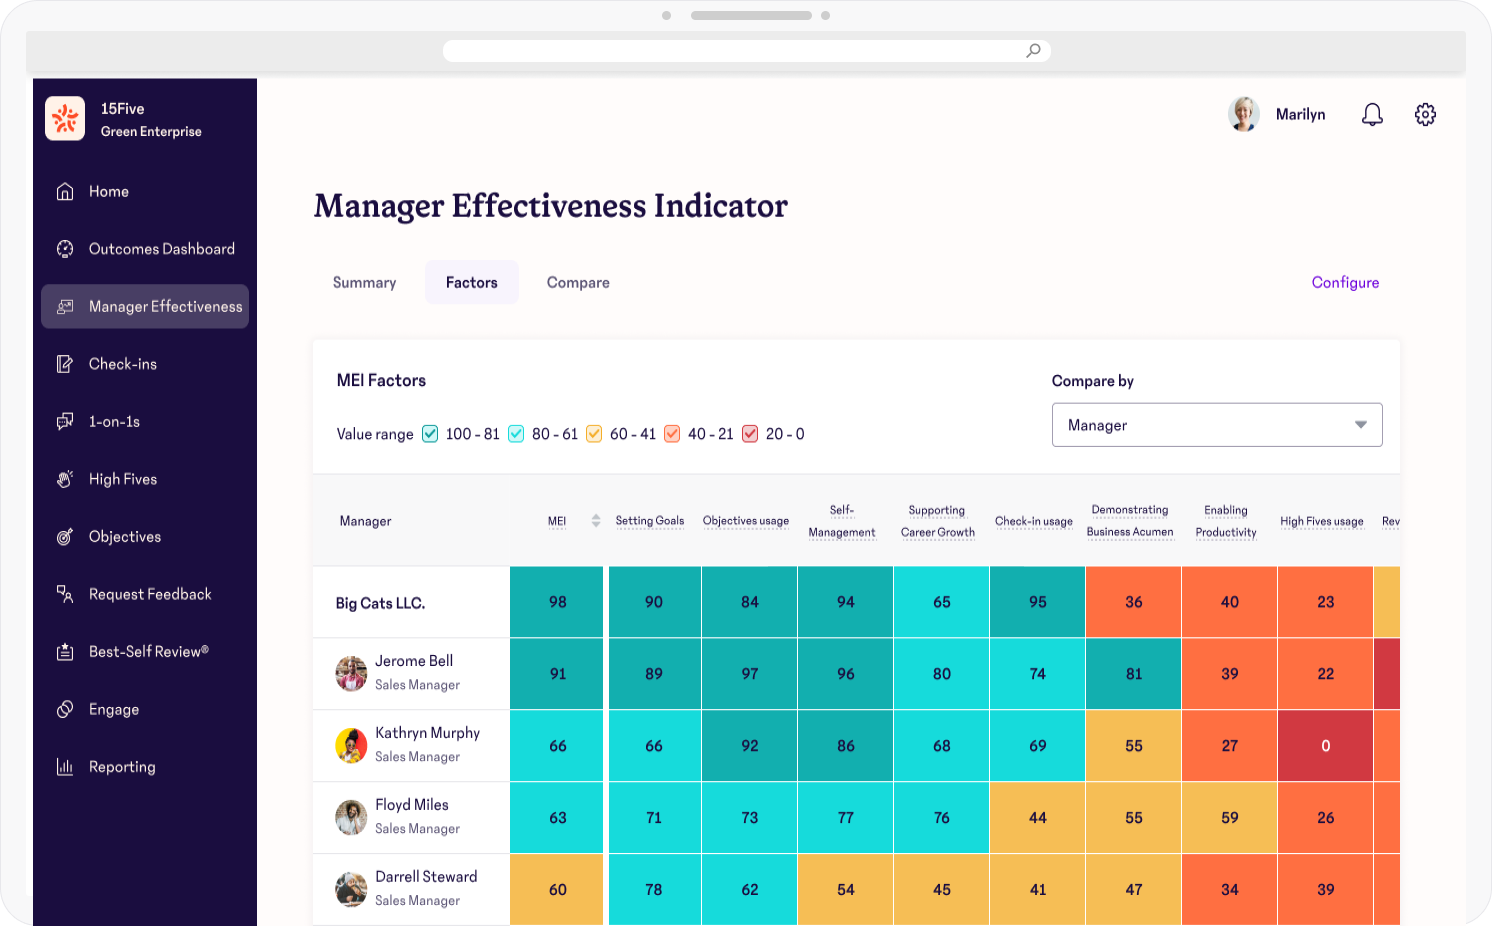Click the 15Five logo icon
Screen dimensions: 1492x926
65,119
